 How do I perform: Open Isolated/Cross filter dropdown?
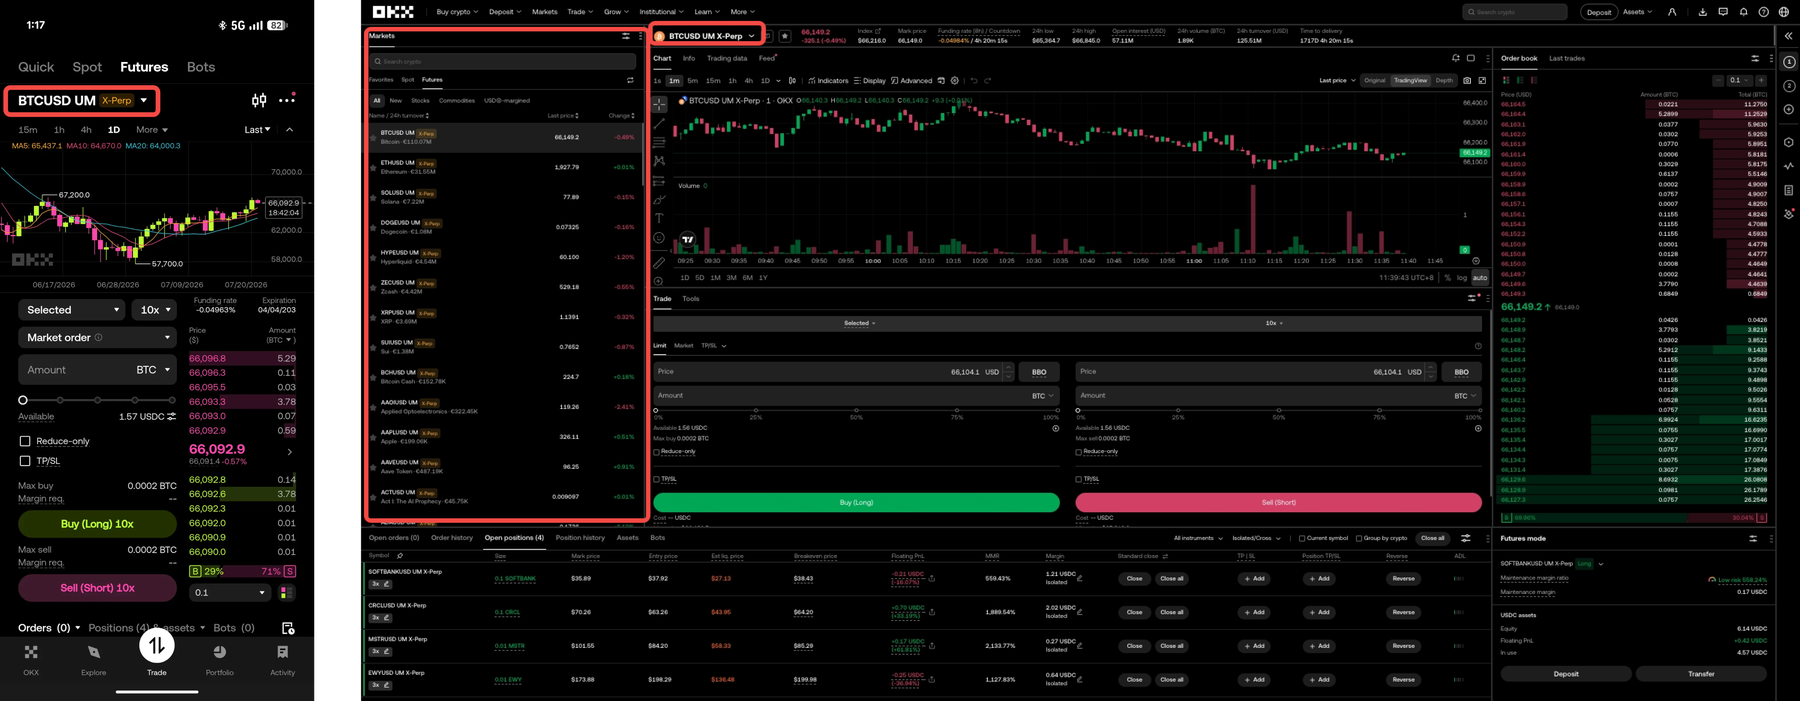(x=1257, y=538)
